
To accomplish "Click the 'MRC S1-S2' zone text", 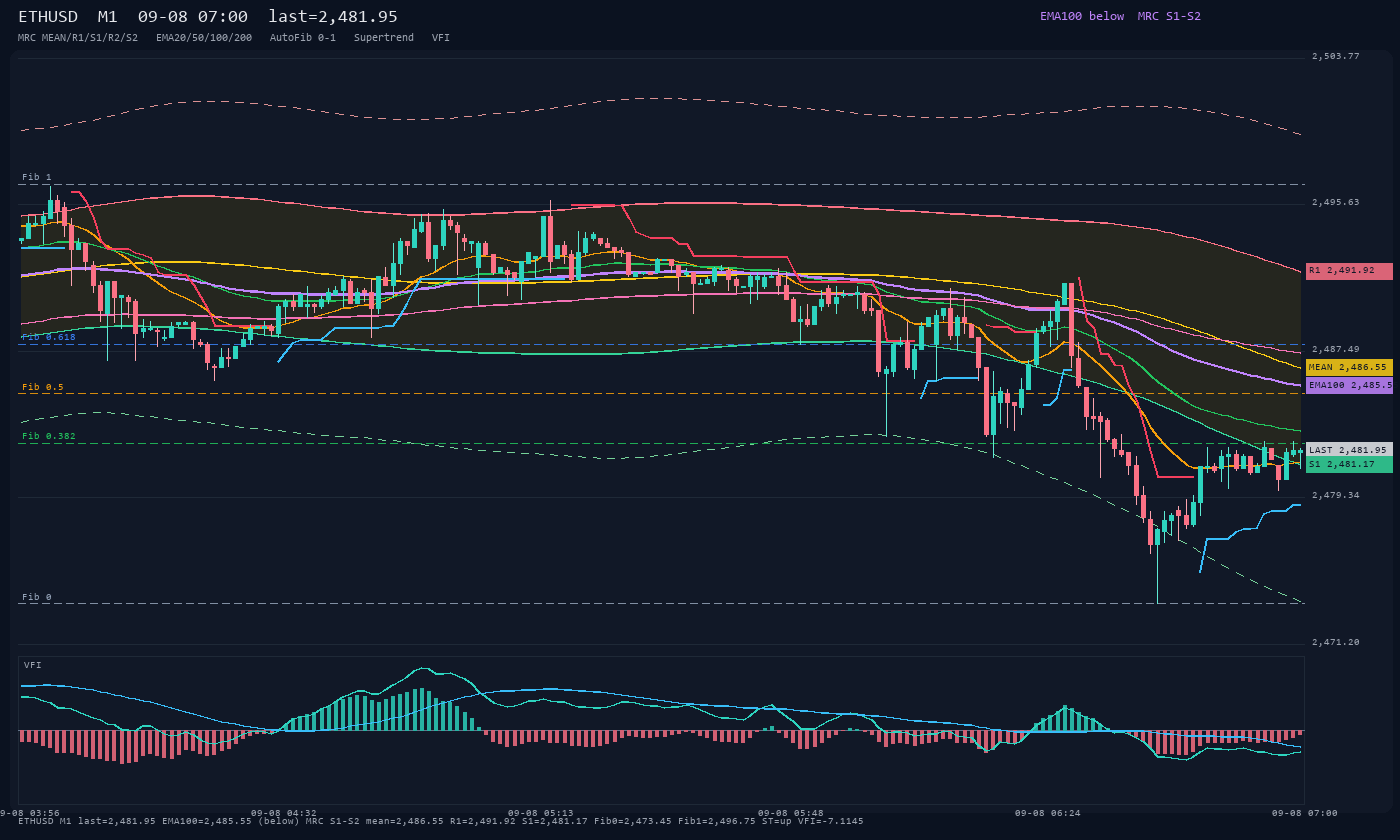I will point(1169,16).
